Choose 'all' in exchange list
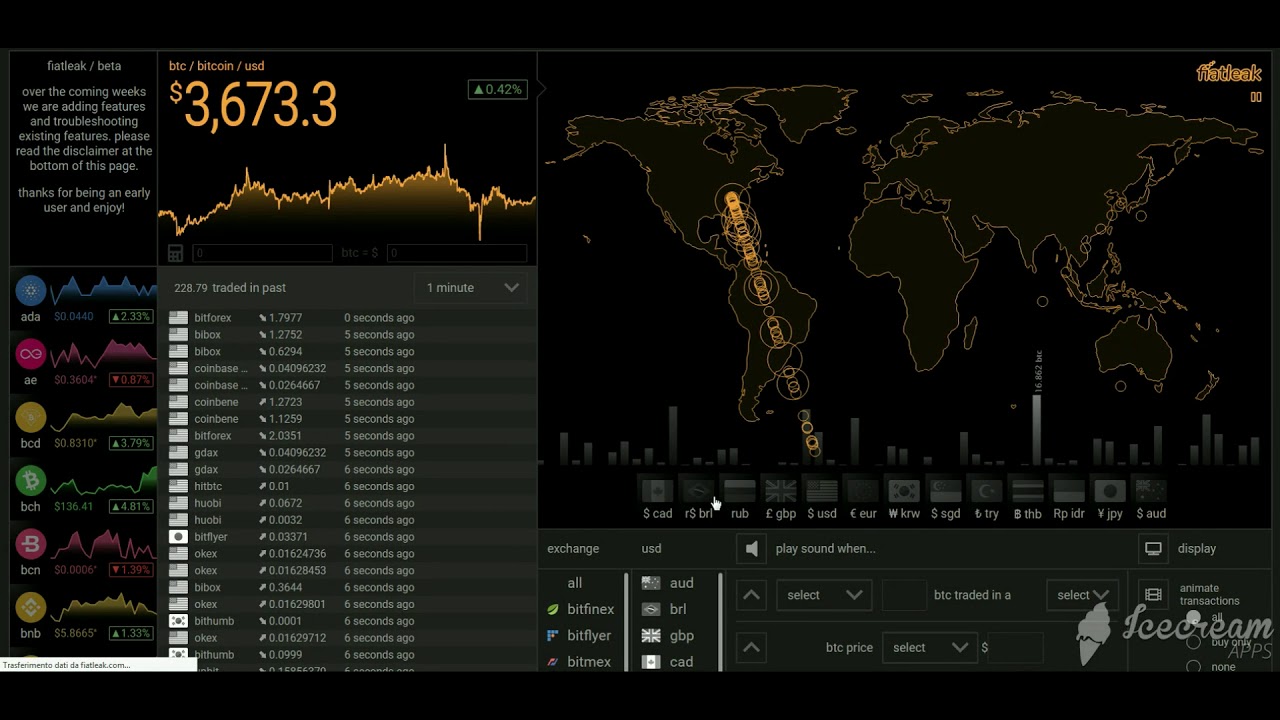The height and width of the screenshot is (720, 1280). 574,583
